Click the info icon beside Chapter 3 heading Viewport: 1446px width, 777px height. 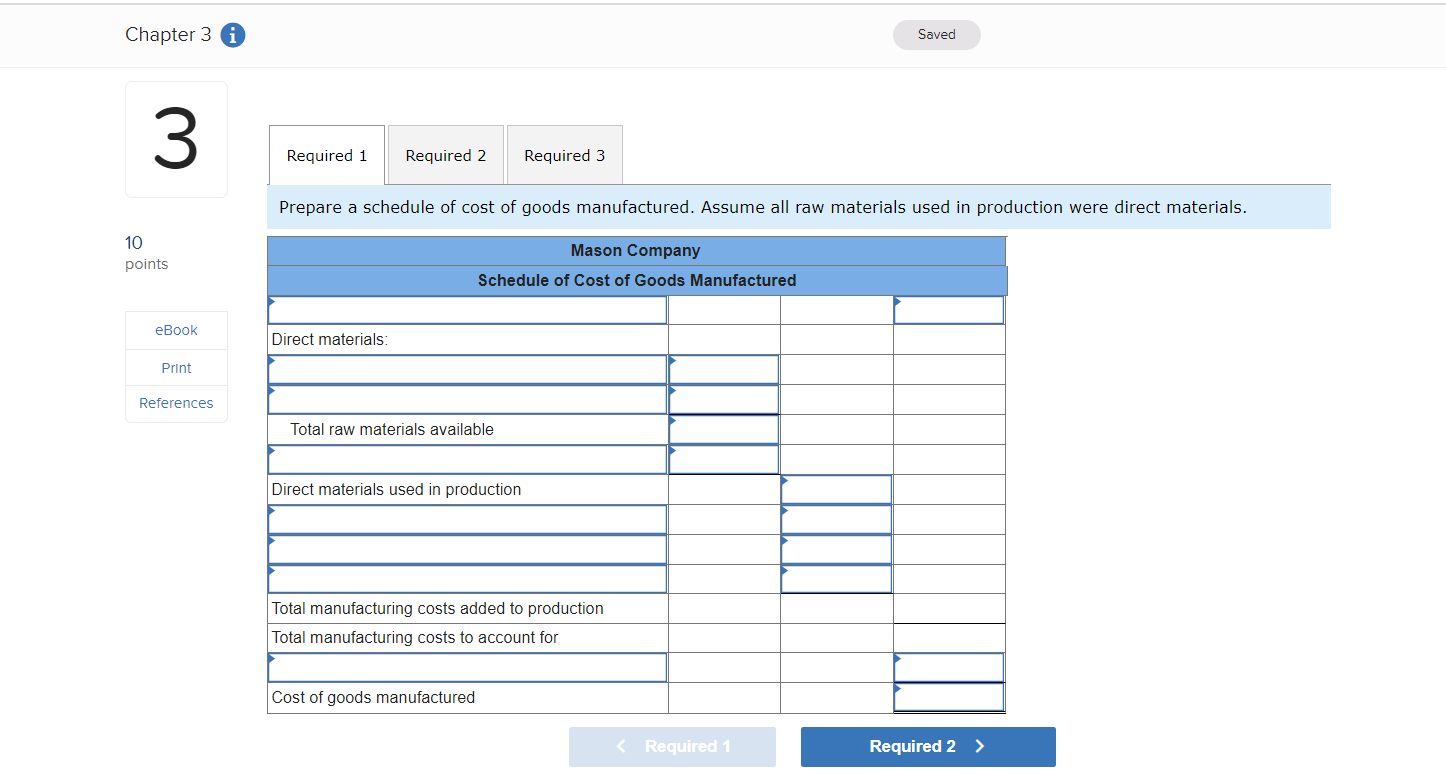(232, 34)
